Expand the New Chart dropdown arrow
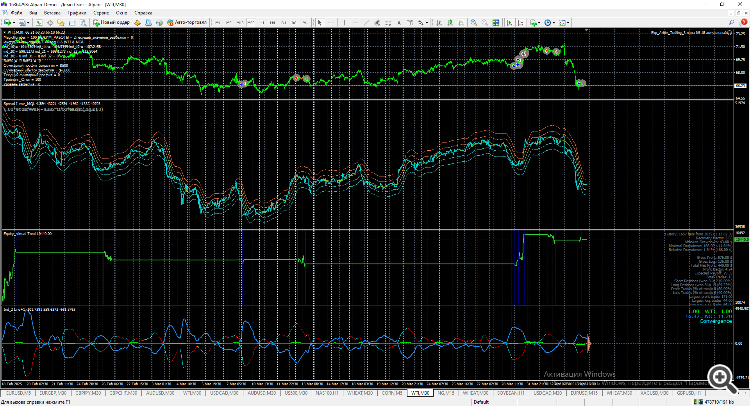Viewport: 750px width, 406px height. point(14,22)
